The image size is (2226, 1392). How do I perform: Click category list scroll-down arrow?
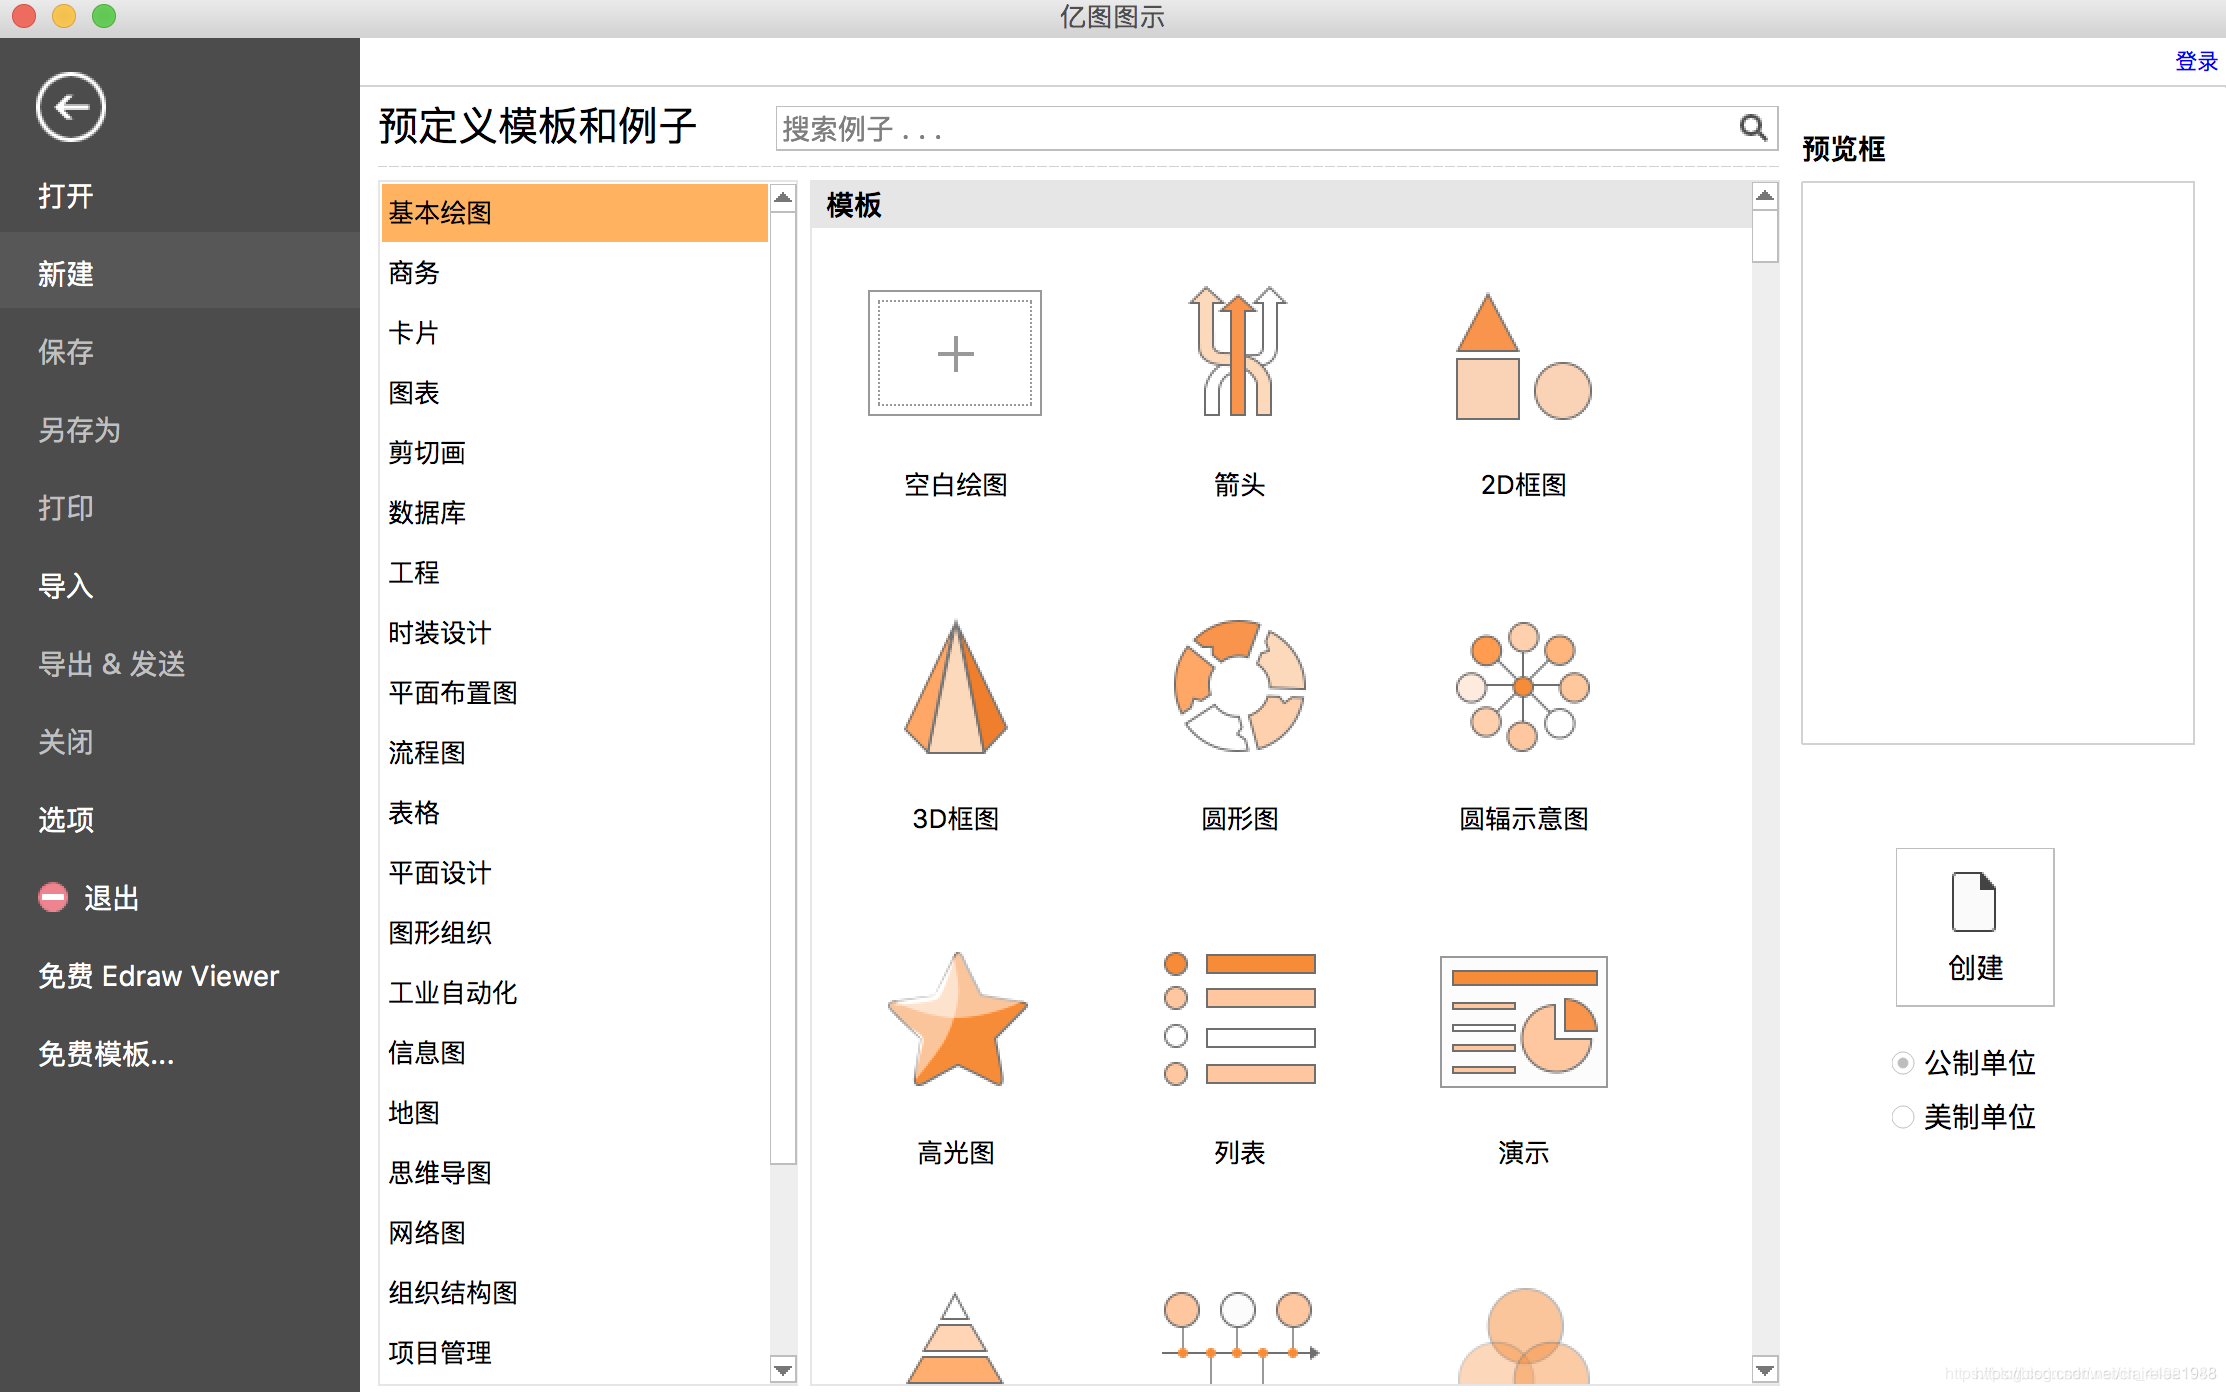point(783,1369)
